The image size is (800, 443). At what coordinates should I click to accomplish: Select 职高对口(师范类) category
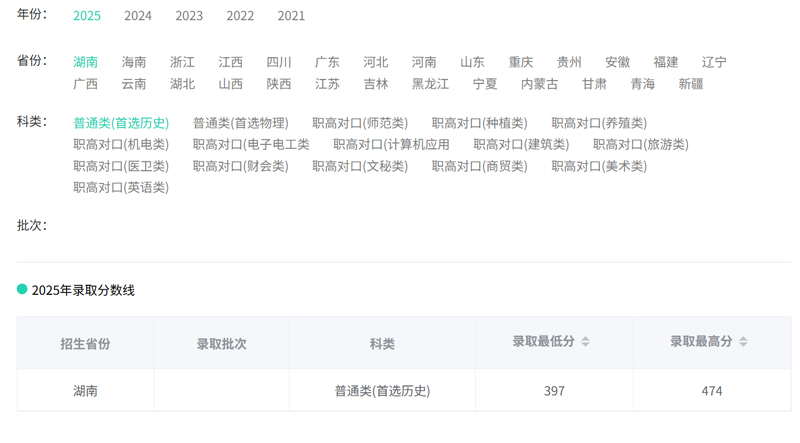pyautogui.click(x=360, y=123)
